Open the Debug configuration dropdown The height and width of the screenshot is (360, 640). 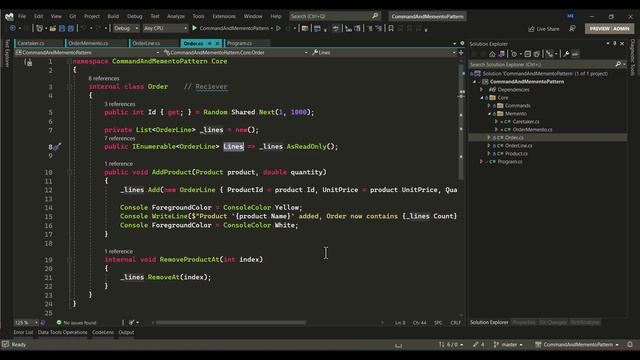click(x=126, y=28)
